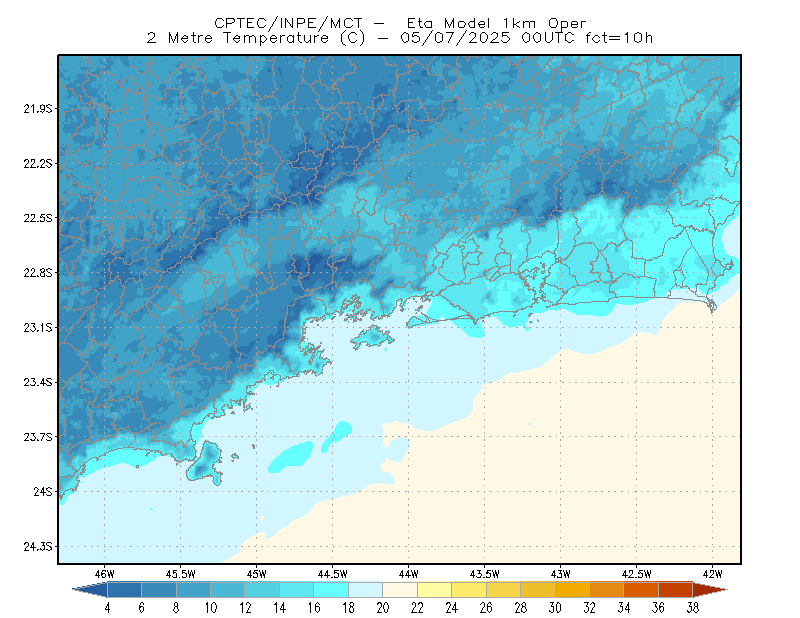Select the dark red 36-38 colorbar swatch
This screenshot has width=800, height=618.
(676, 590)
